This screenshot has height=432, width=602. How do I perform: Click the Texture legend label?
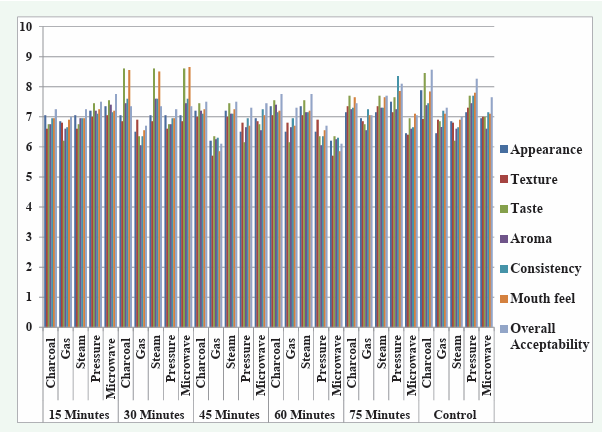pyautogui.click(x=535, y=180)
